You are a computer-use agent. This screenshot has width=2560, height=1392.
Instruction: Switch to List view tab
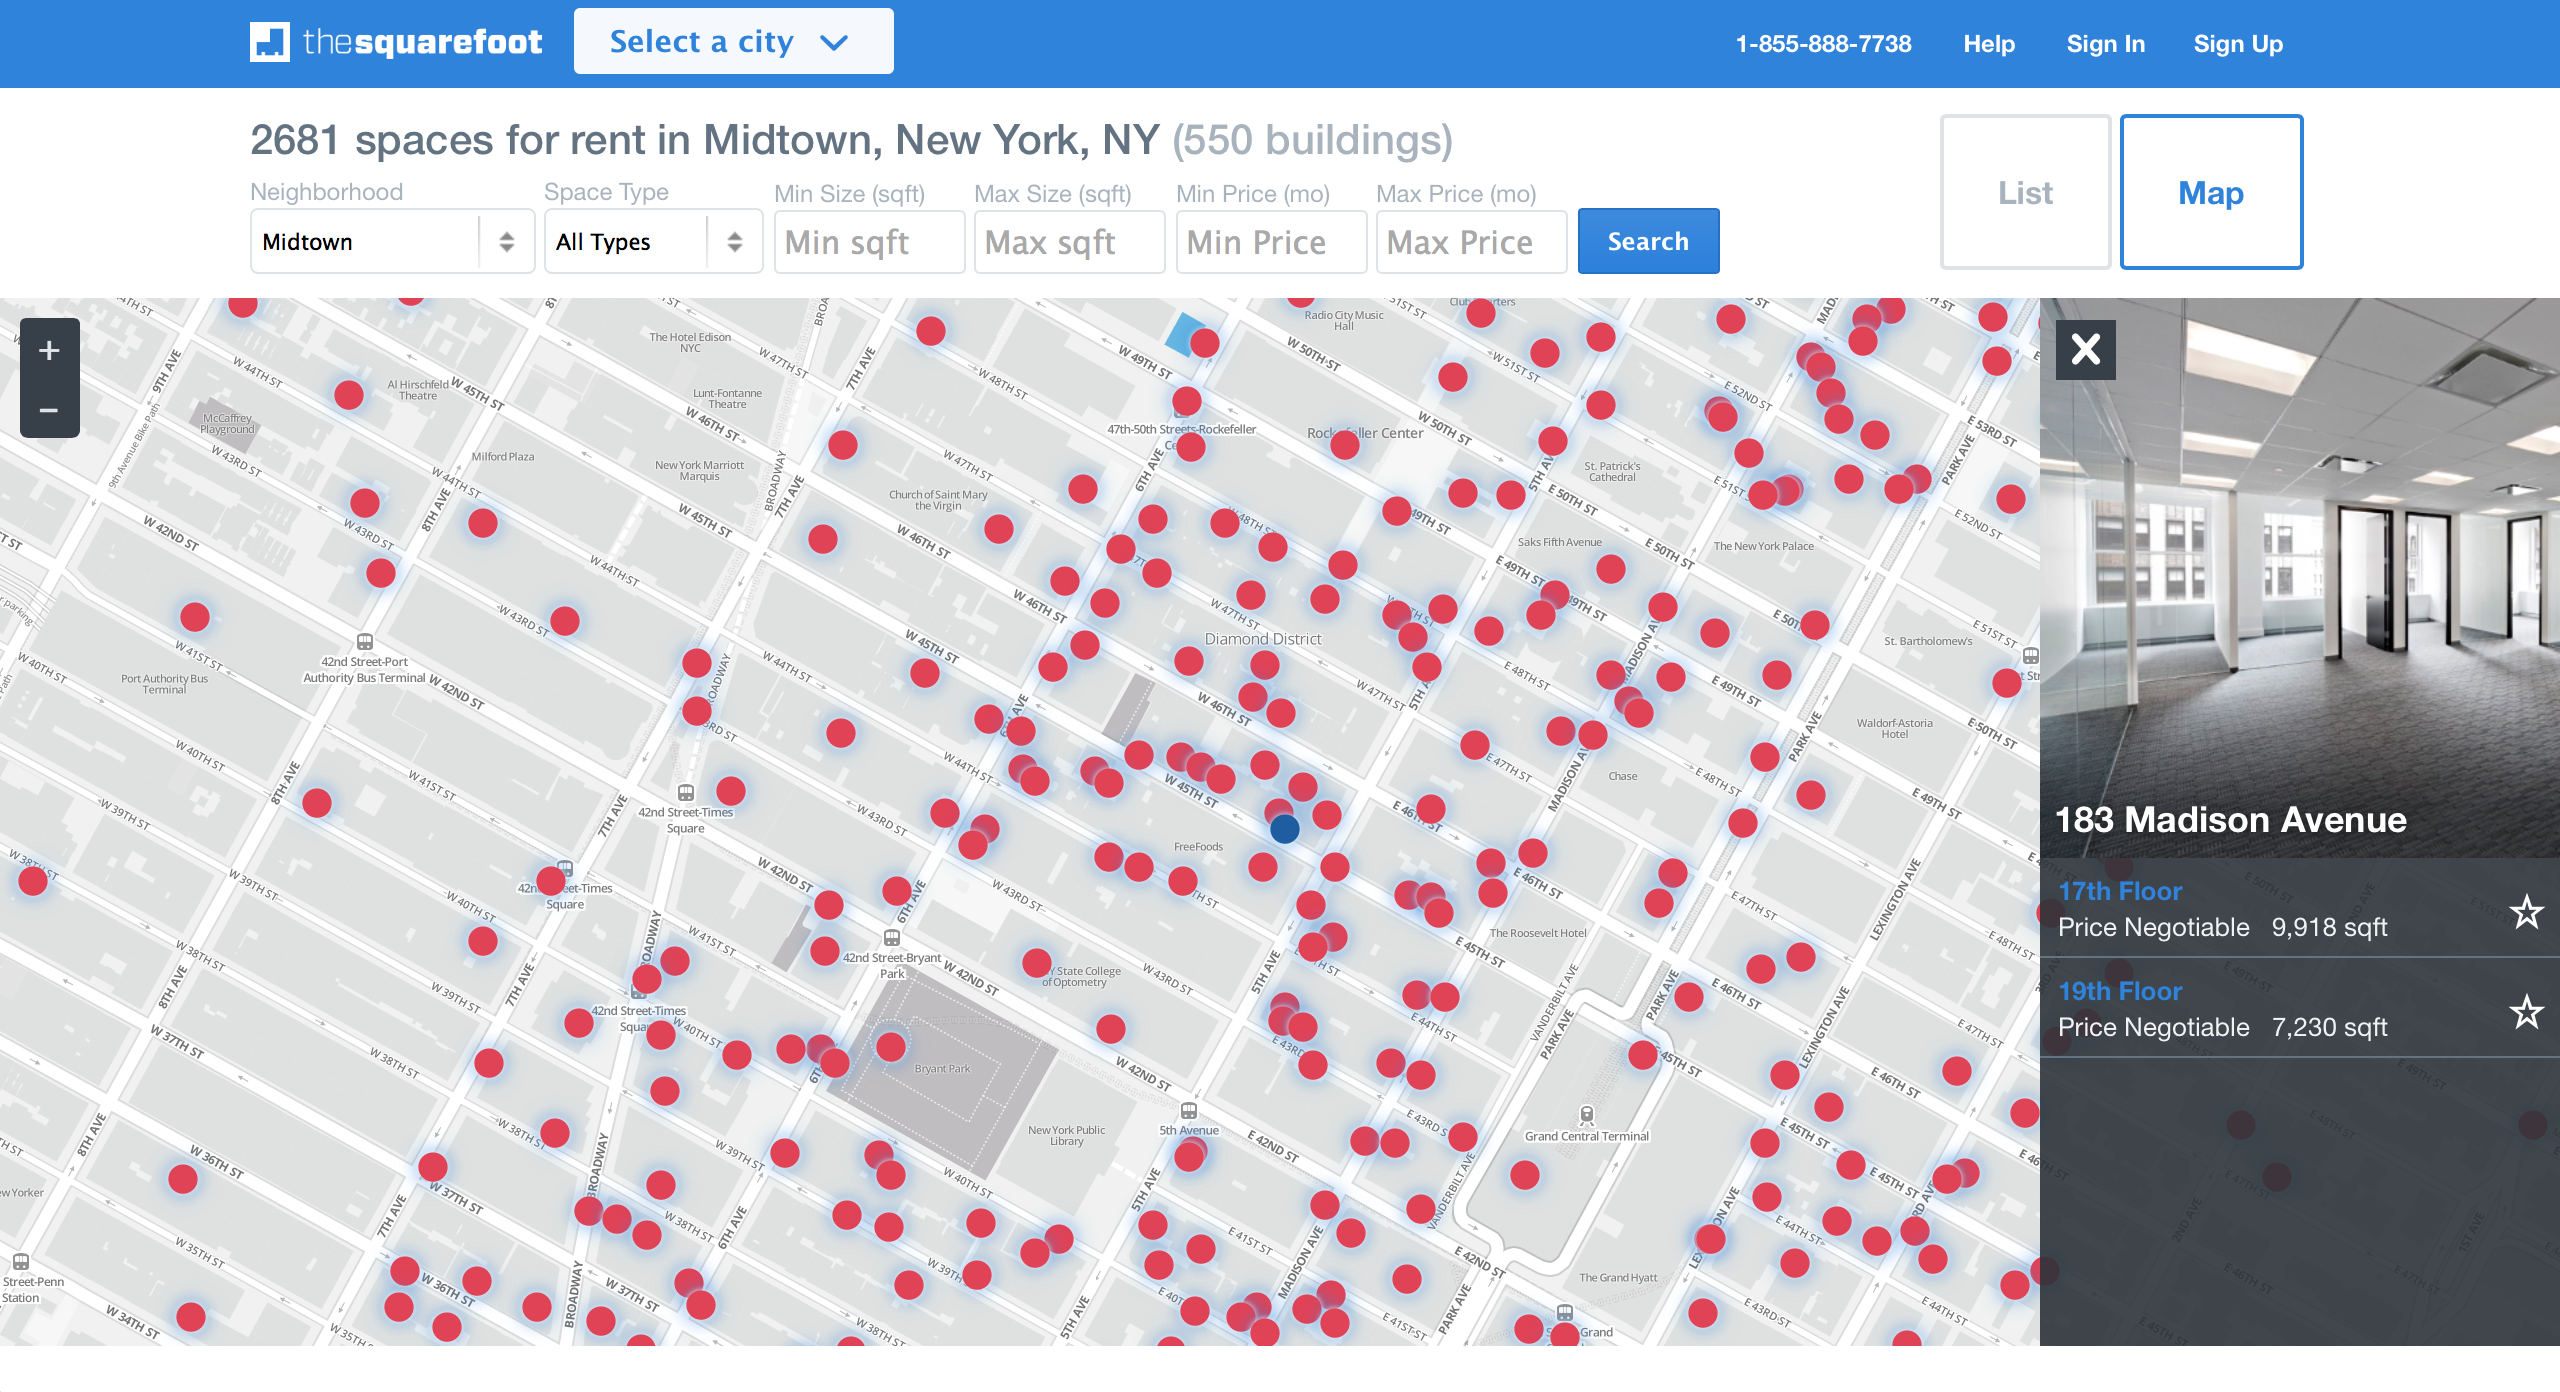coord(2025,192)
